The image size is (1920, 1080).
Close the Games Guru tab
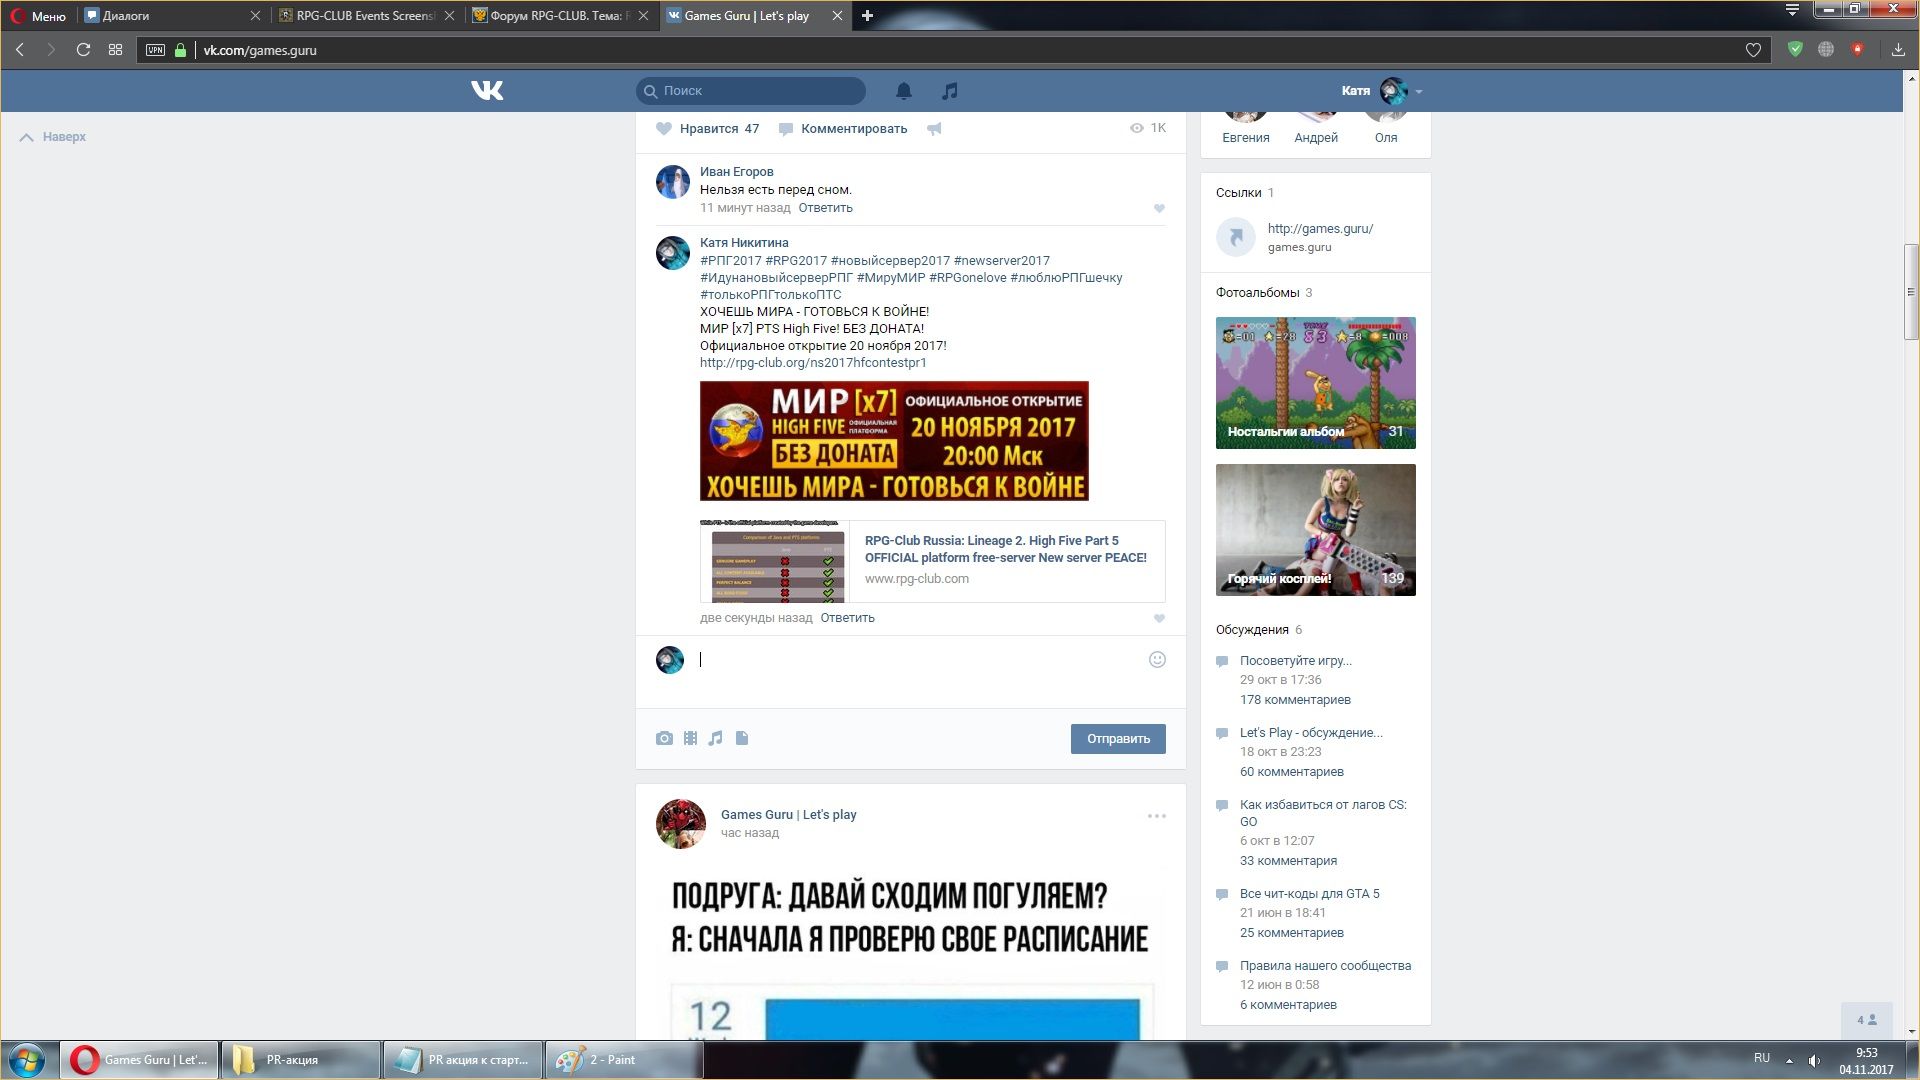(x=837, y=16)
